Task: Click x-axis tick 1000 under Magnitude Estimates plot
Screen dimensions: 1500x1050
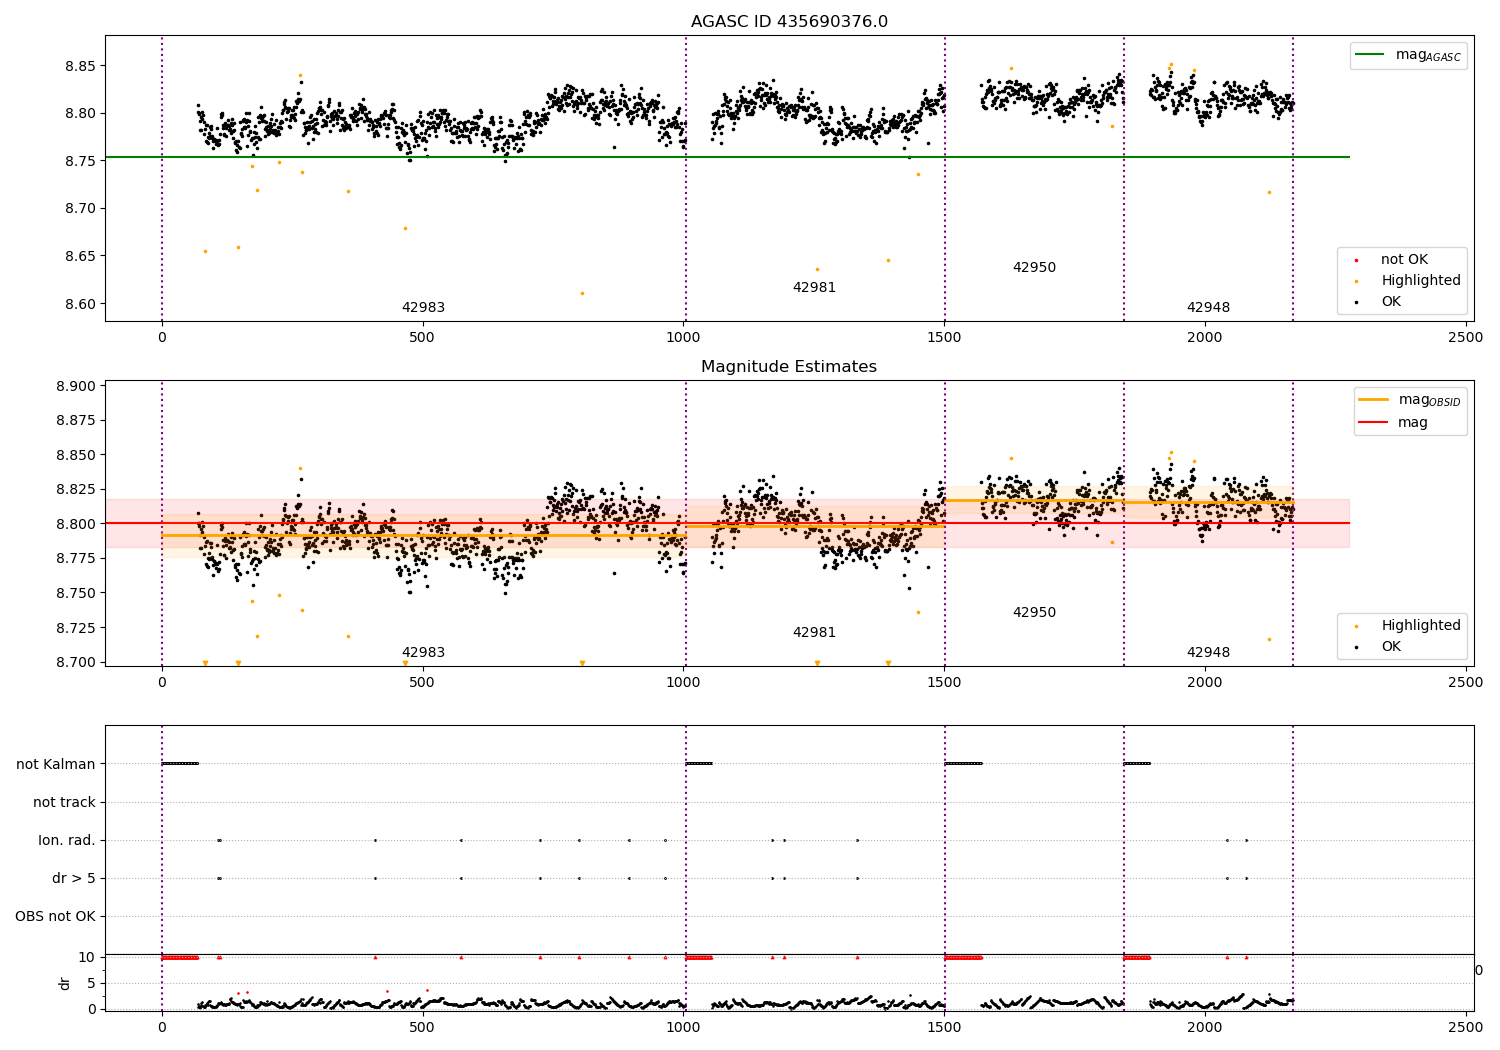Action: click(683, 683)
